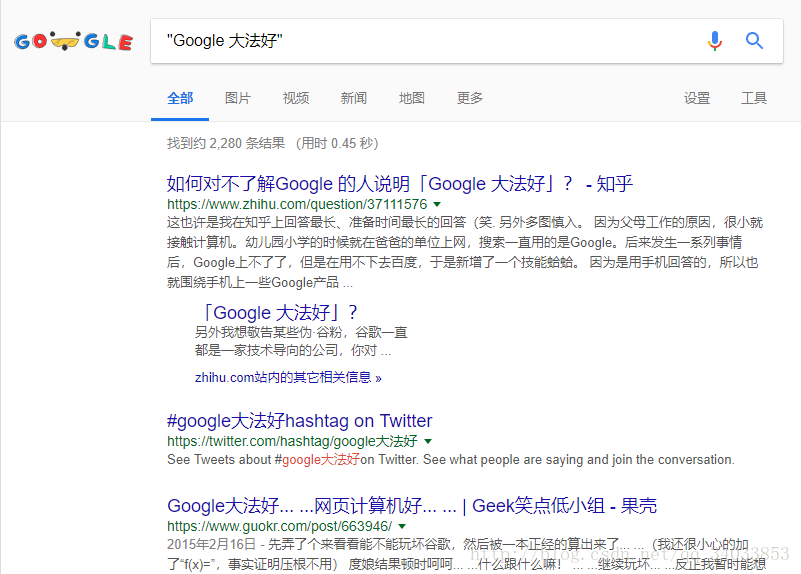Click the guokr snippet dated 2015年2月16日
The image size is (801, 574).
point(466,554)
